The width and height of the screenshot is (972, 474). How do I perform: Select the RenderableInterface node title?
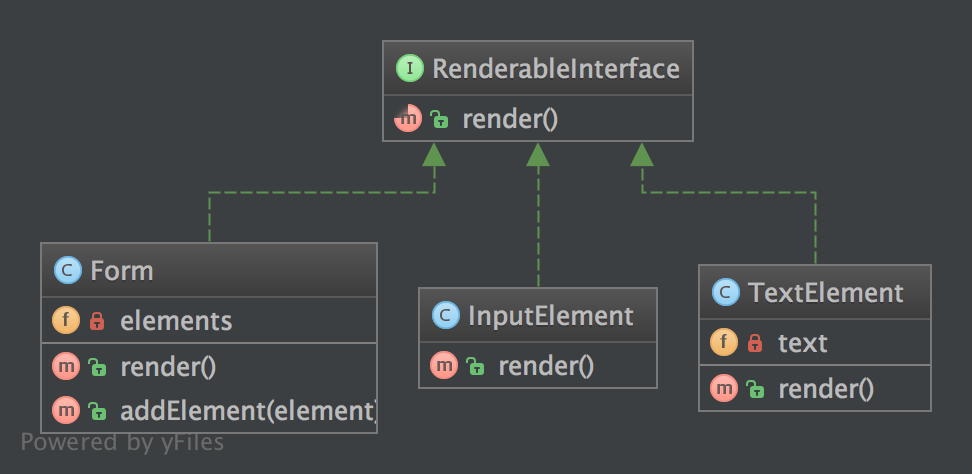pyautogui.click(x=555, y=69)
